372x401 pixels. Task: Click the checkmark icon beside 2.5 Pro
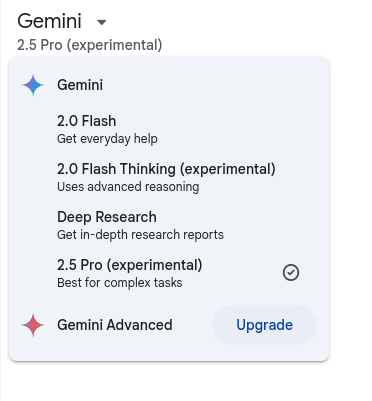click(x=291, y=273)
